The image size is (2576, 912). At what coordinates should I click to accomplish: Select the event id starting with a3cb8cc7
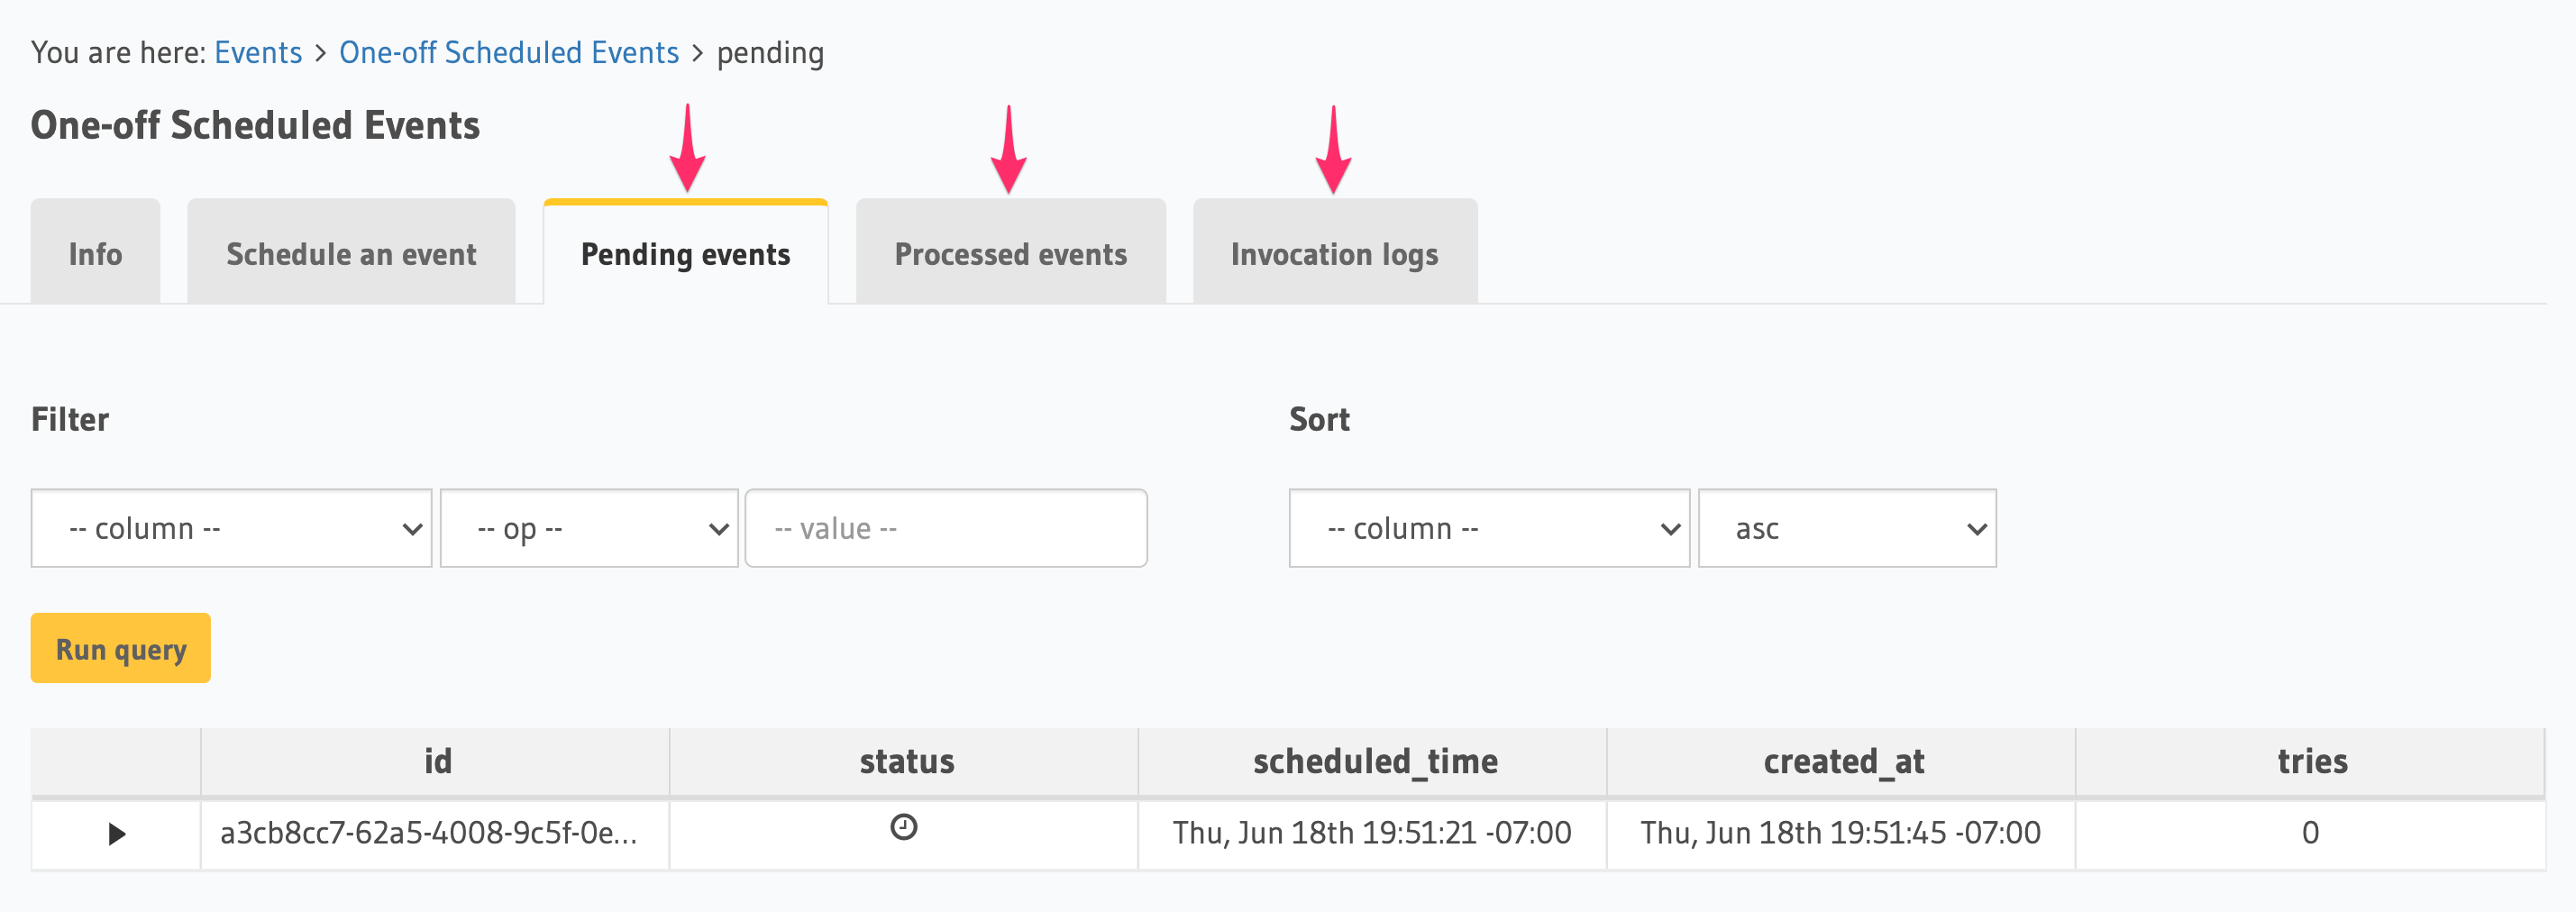click(x=430, y=833)
